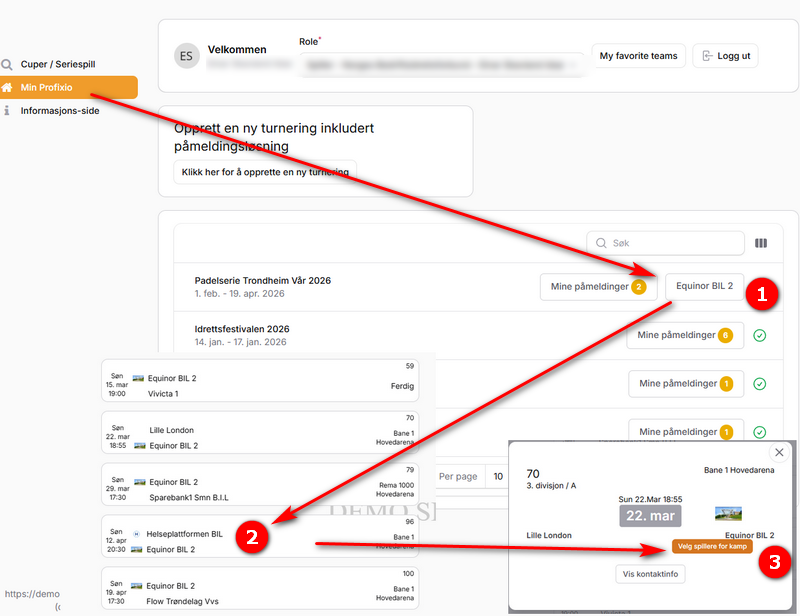Click Bane 1 Hovedarena text in popup
Image resolution: width=800 pixels, height=616 pixels.
pos(739,470)
